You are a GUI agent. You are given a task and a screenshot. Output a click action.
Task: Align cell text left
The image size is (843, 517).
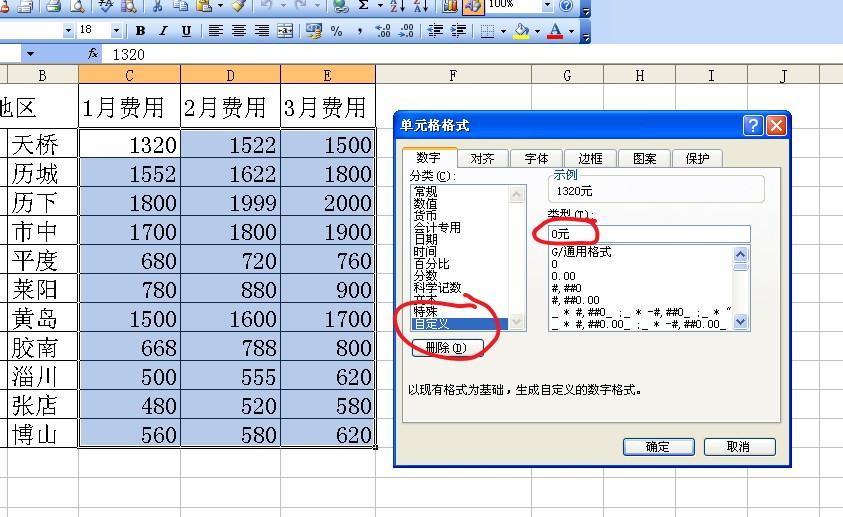point(216,31)
